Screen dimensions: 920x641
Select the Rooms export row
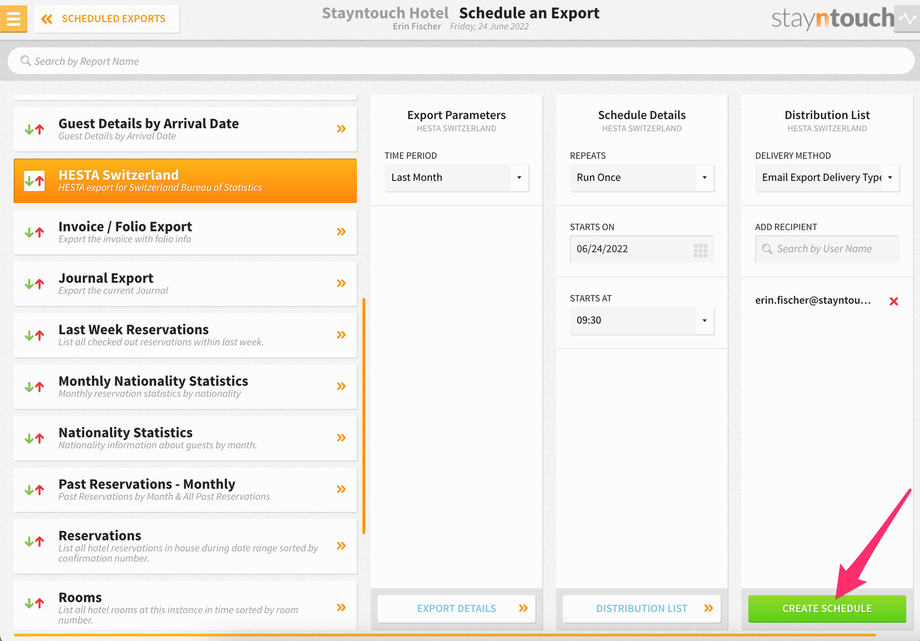click(185, 605)
